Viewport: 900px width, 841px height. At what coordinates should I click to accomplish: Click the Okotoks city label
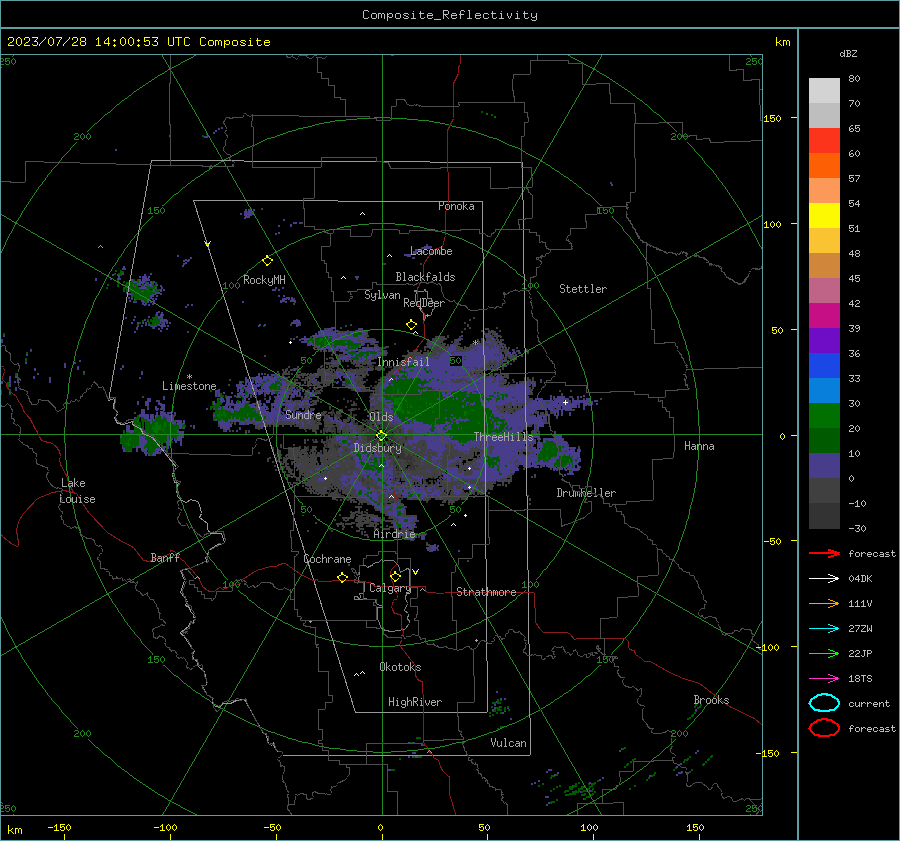(400, 667)
